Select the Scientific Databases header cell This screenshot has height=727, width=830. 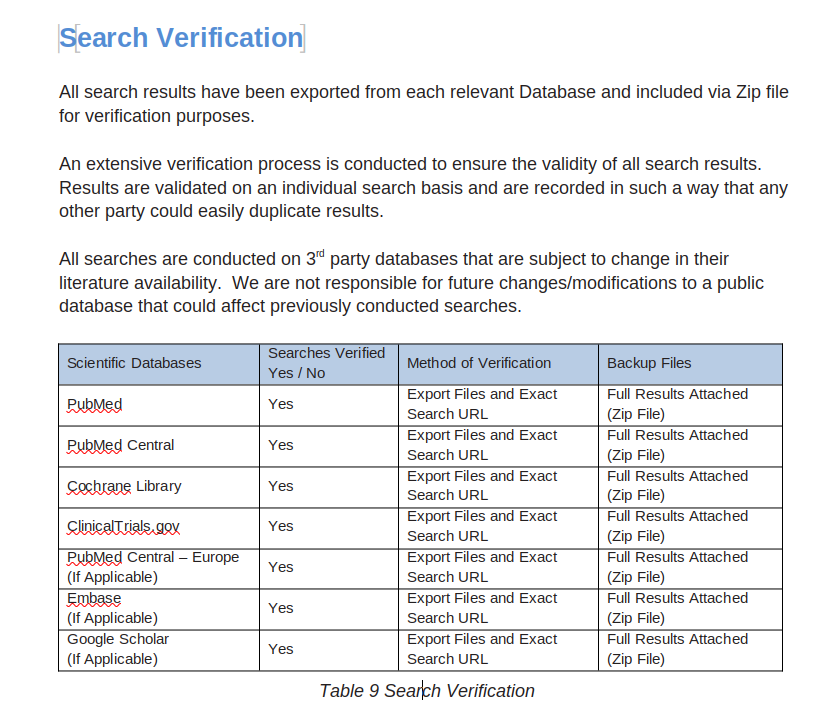[x=134, y=363]
